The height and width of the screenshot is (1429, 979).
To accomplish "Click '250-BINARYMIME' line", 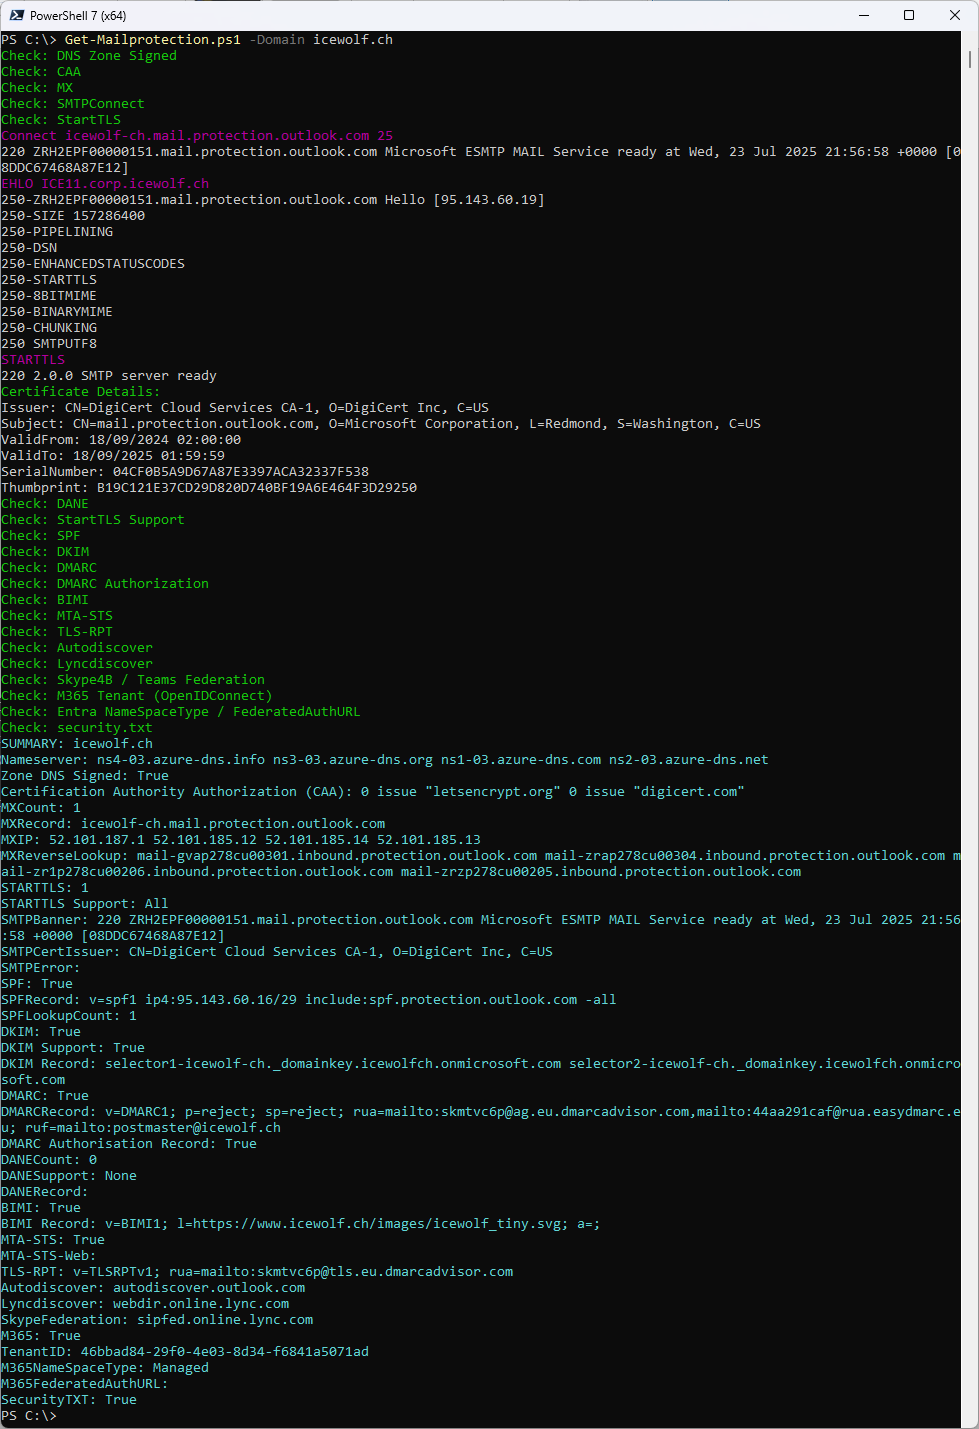I will coord(57,312).
